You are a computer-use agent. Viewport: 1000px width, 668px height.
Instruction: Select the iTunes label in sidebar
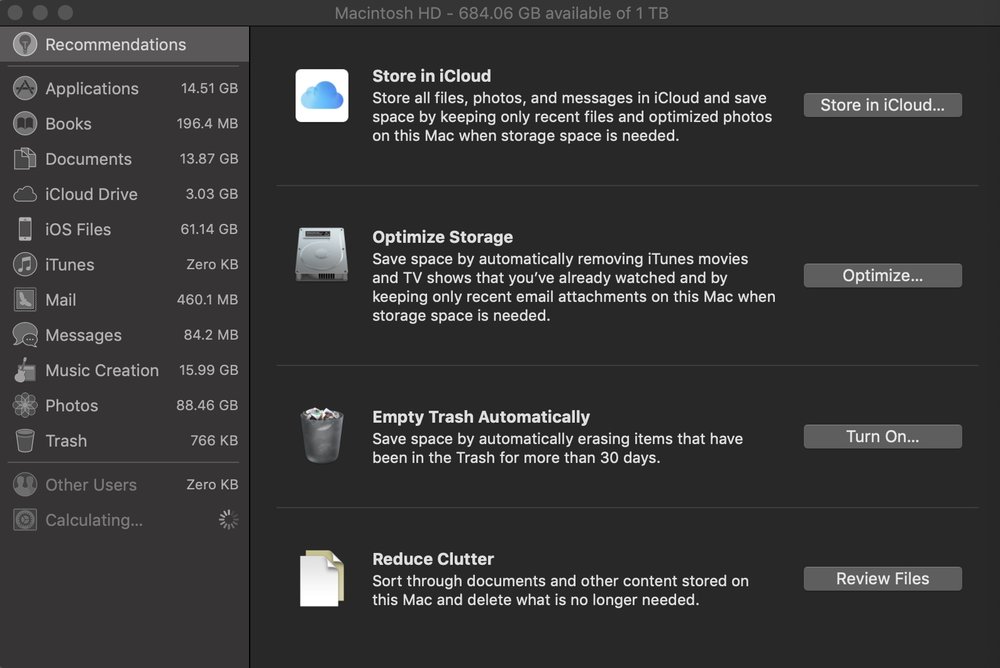70,264
